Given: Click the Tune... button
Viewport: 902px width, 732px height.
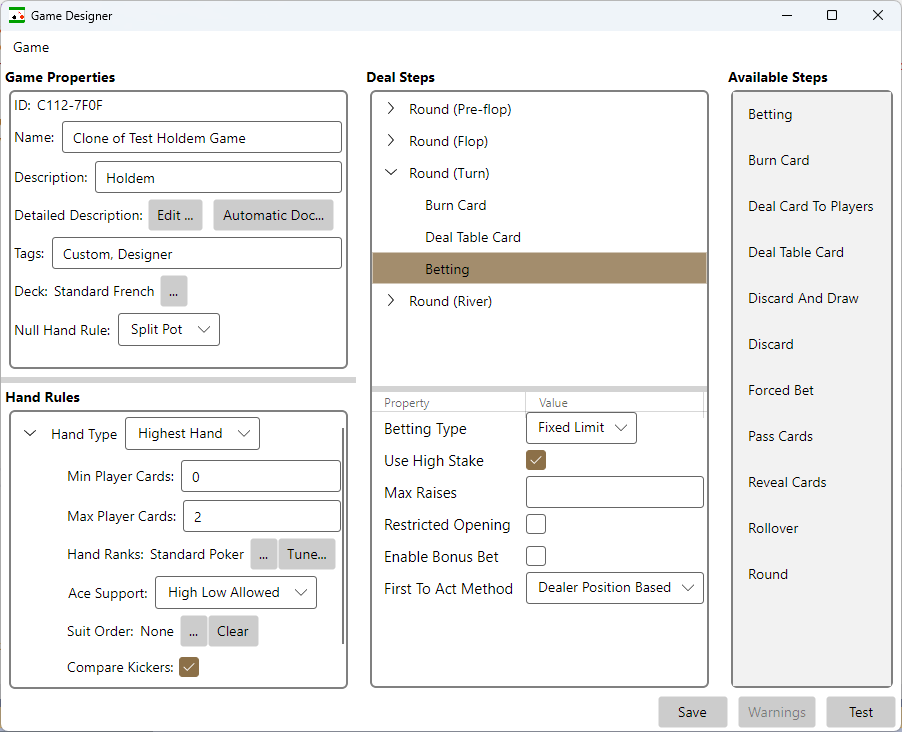Looking at the screenshot, I should pos(307,554).
